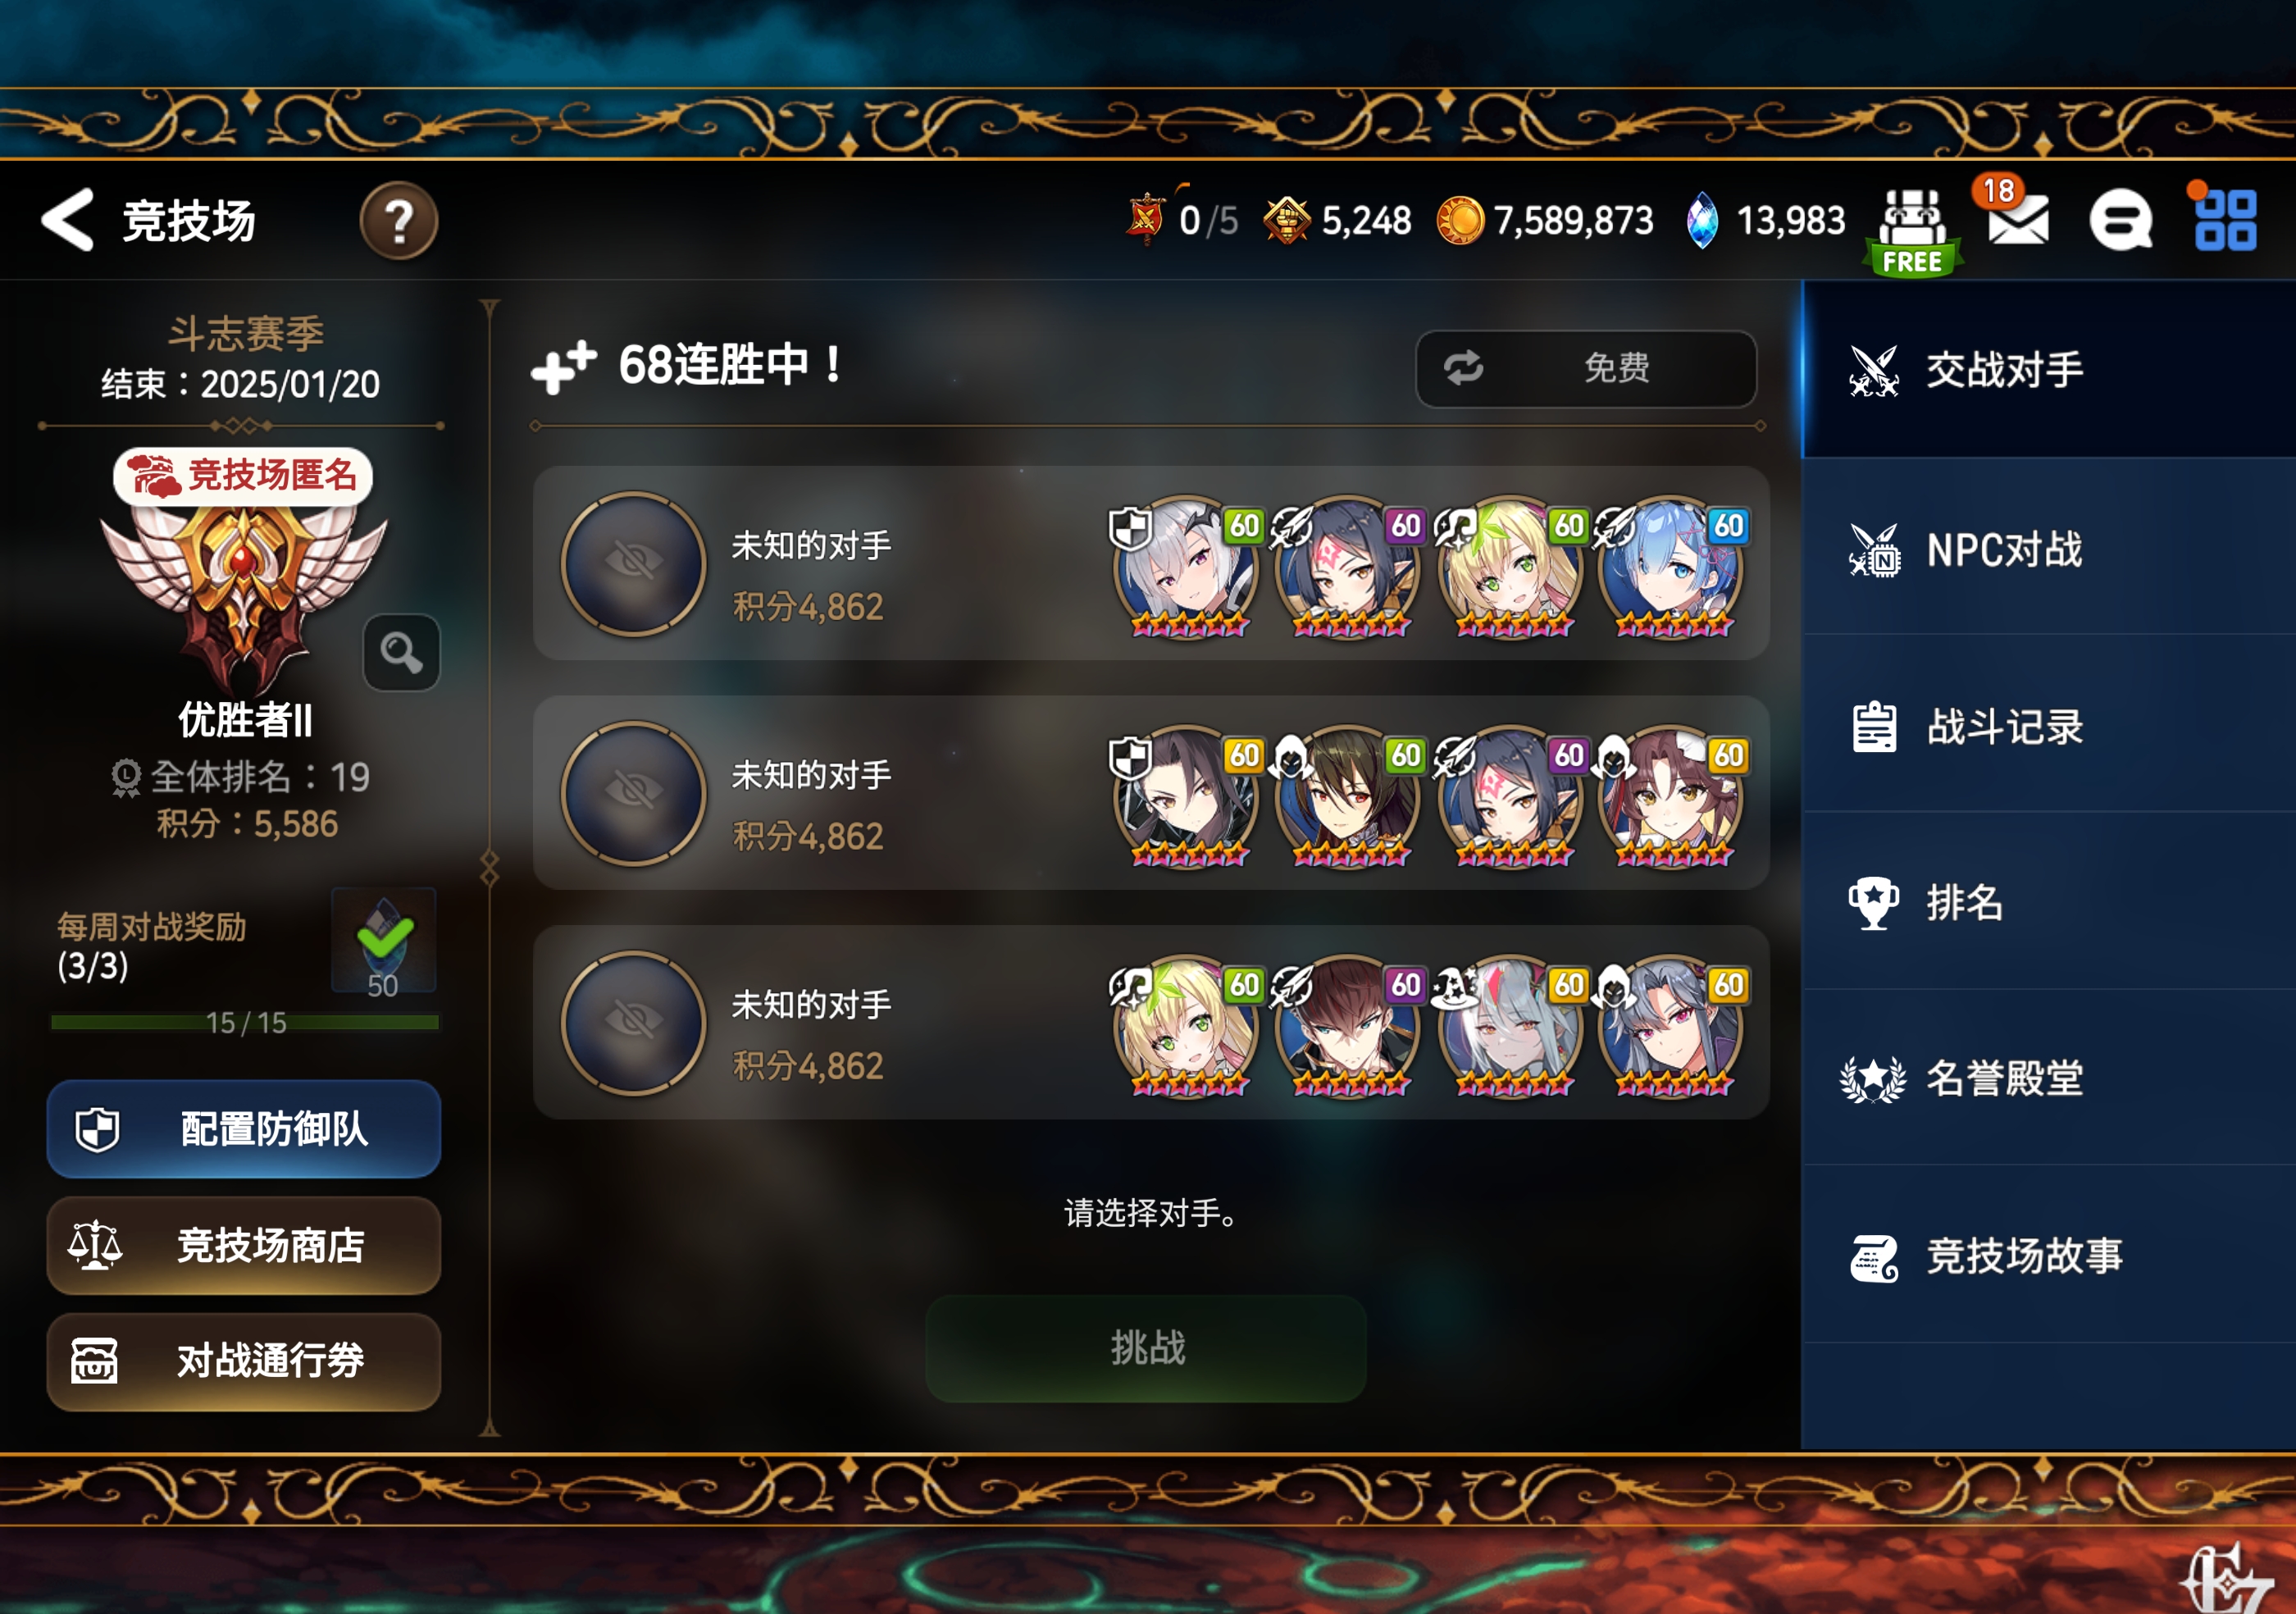
Task: Open the 战斗记录 tab
Action: (x=2048, y=726)
